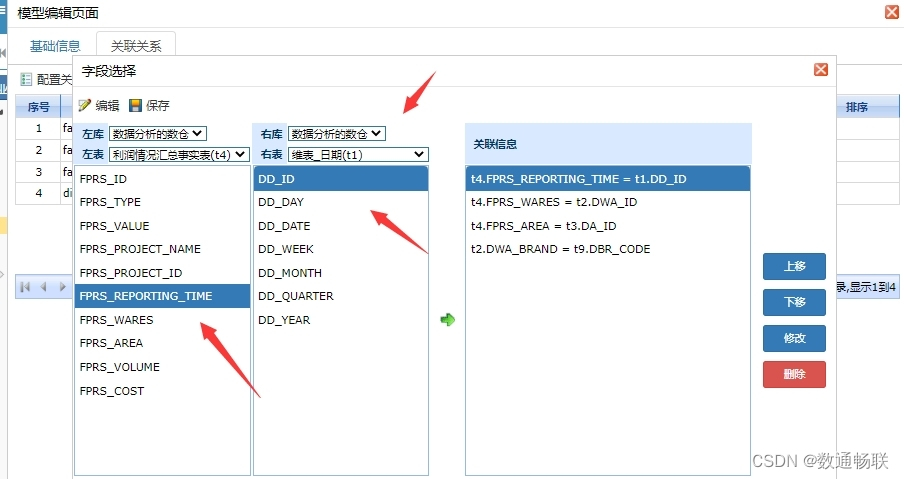Open the 右表 table dropdown
904x479 pixels.
click(x=358, y=154)
